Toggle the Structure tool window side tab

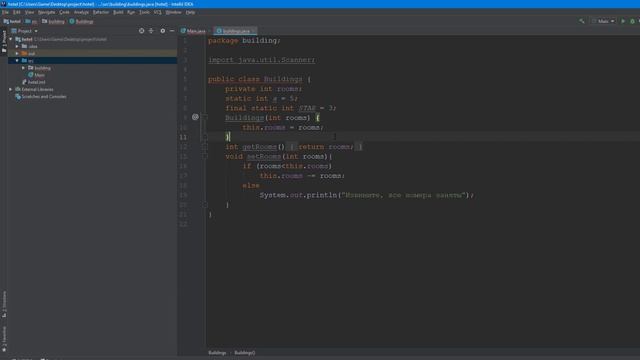click(4, 304)
